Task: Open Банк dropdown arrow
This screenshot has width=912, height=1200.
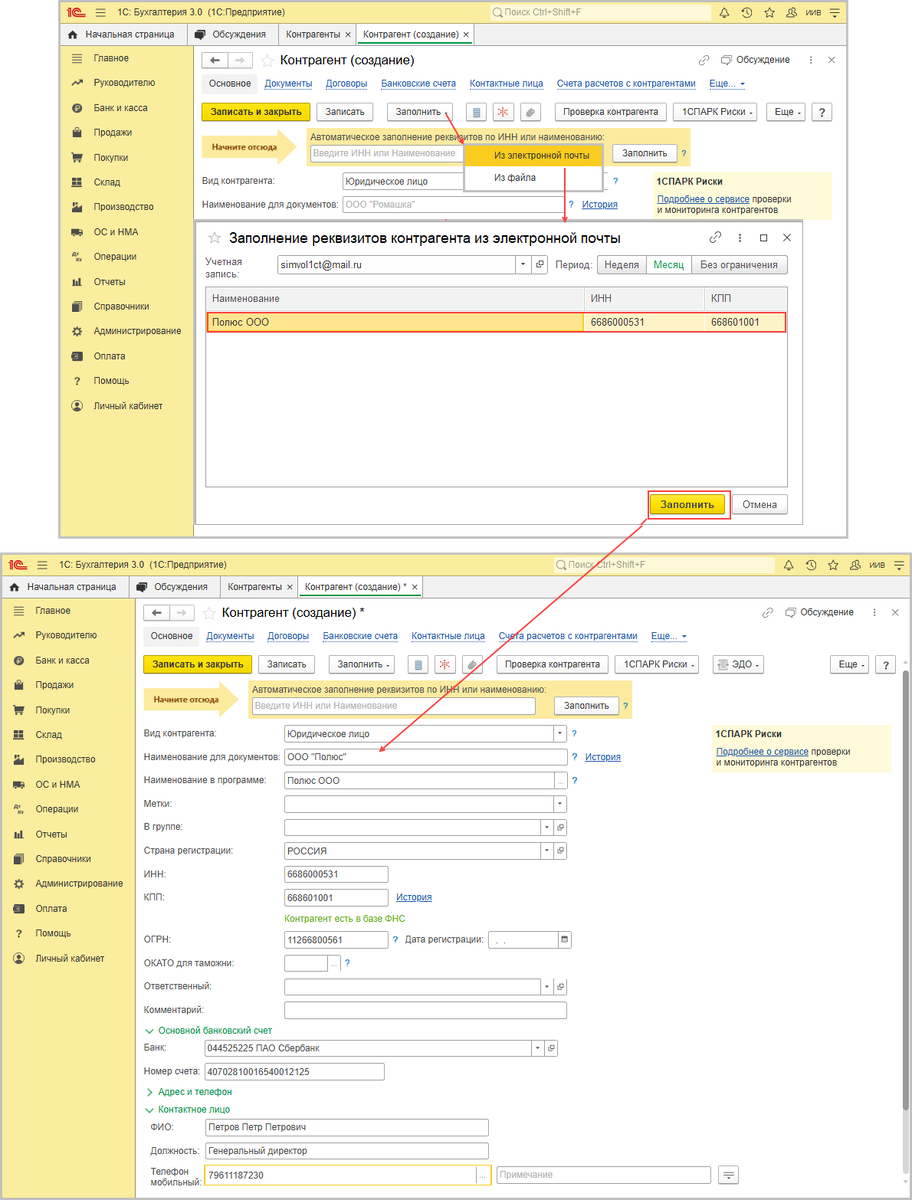Action: coord(538,1049)
